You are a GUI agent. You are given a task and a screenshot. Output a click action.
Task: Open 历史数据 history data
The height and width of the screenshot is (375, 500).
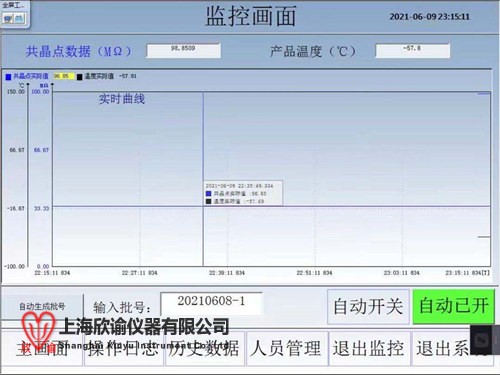[205, 349]
